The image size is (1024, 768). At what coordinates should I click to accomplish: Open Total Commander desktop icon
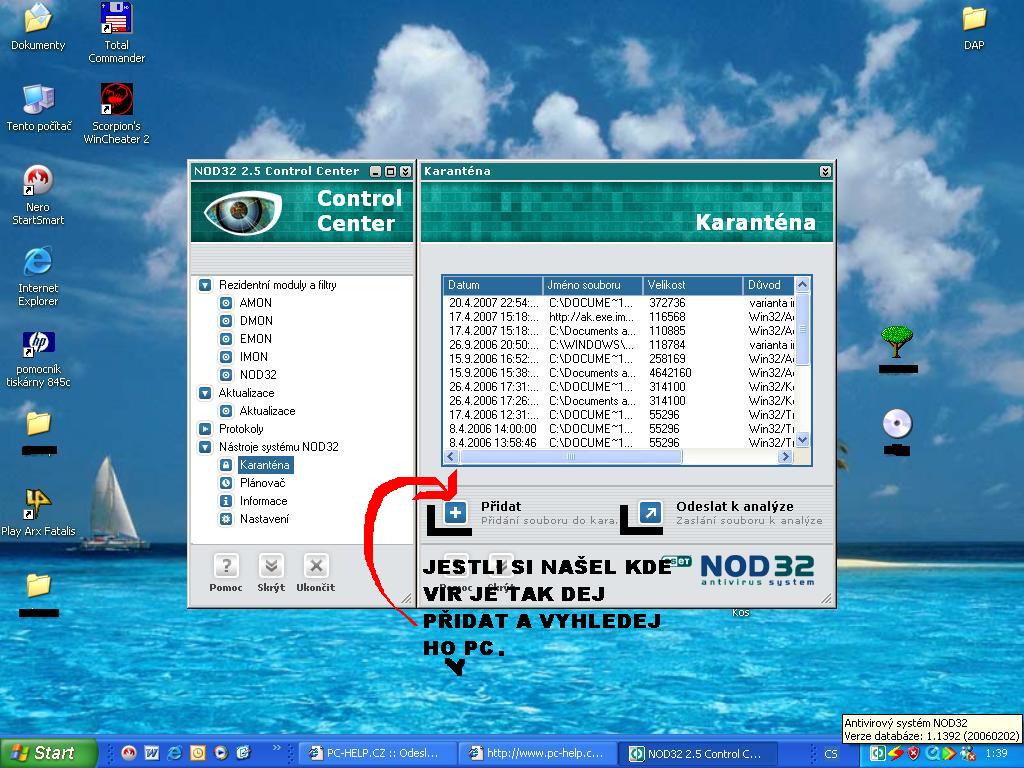(116, 20)
